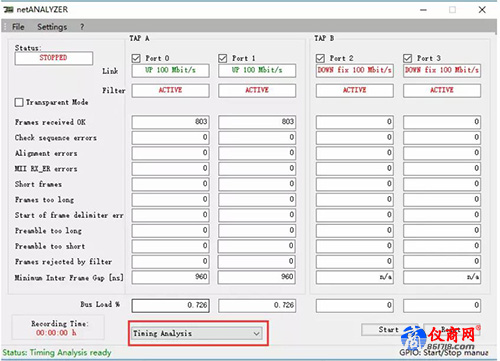
Task: Uncheck the Port 0 checkbox
Action: coord(136,58)
